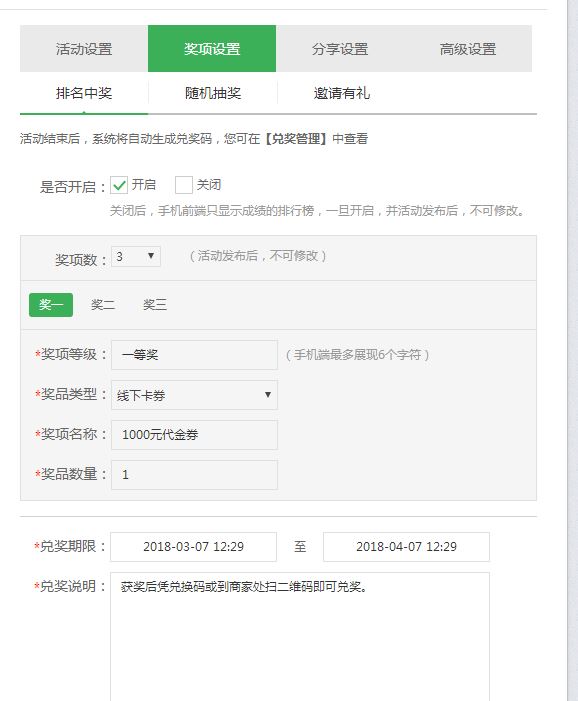Click the 【兑奖管理】 text in the notice

pos(296,139)
